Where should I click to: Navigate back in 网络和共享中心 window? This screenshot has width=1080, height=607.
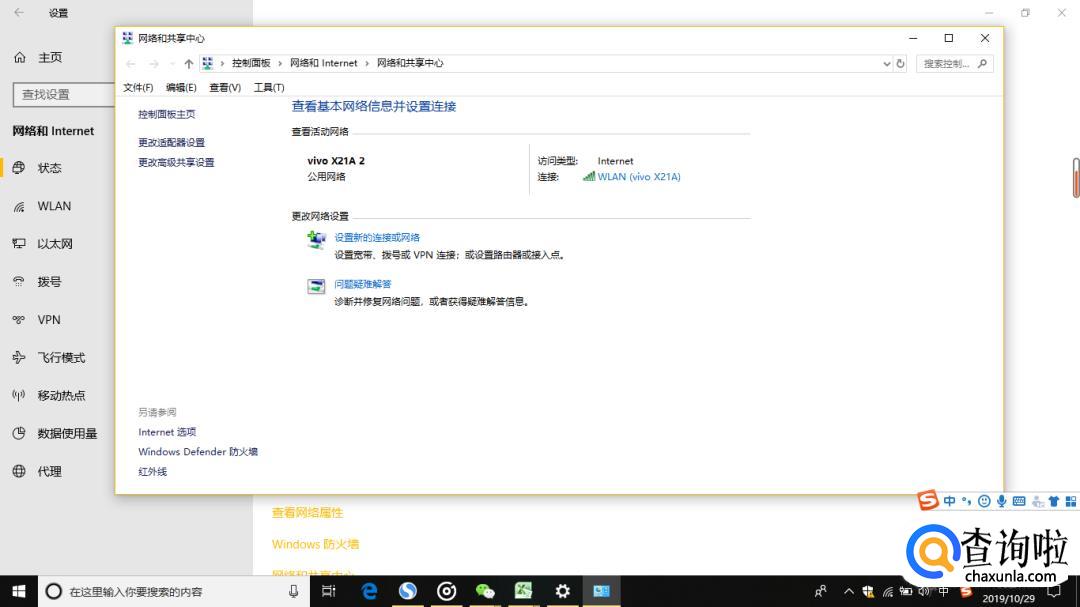131,63
